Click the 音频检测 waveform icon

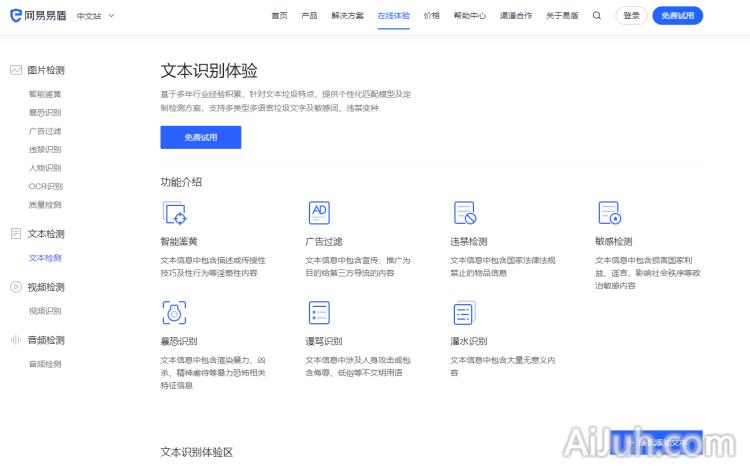coord(16,340)
